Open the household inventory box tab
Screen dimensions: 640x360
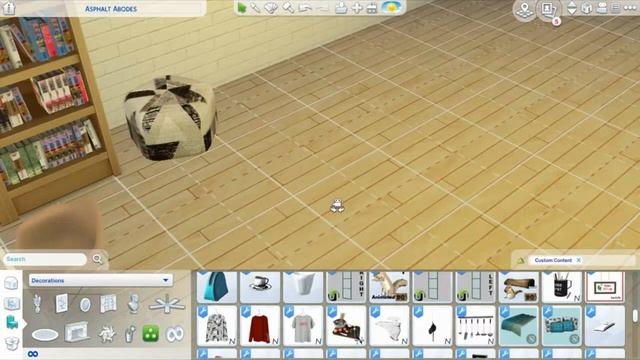tap(11, 343)
